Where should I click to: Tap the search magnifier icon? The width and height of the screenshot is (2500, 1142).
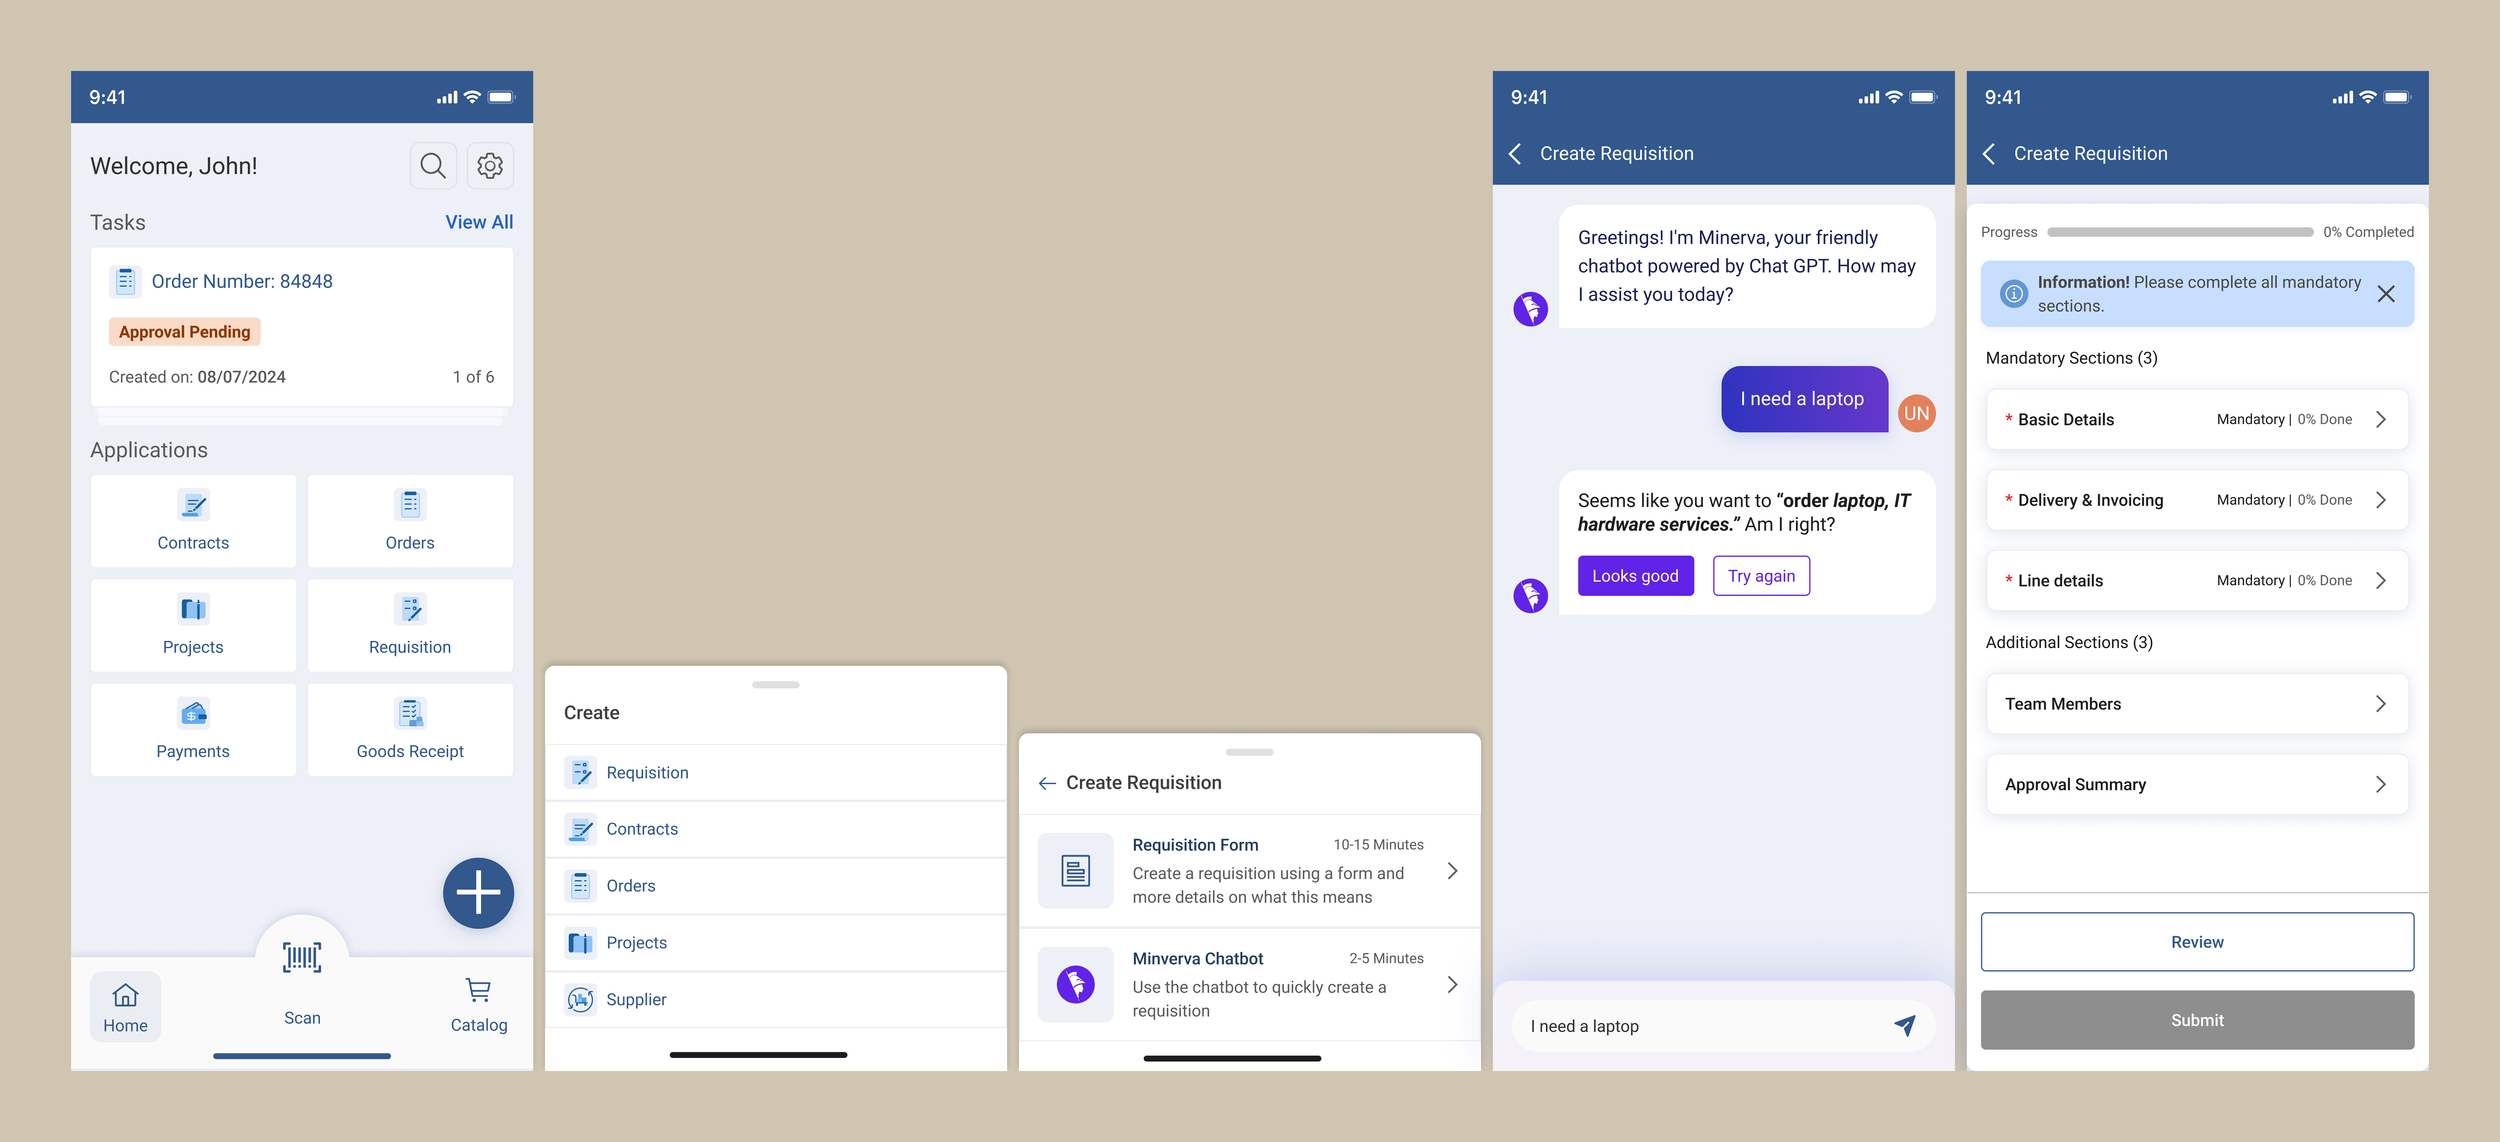(432, 166)
